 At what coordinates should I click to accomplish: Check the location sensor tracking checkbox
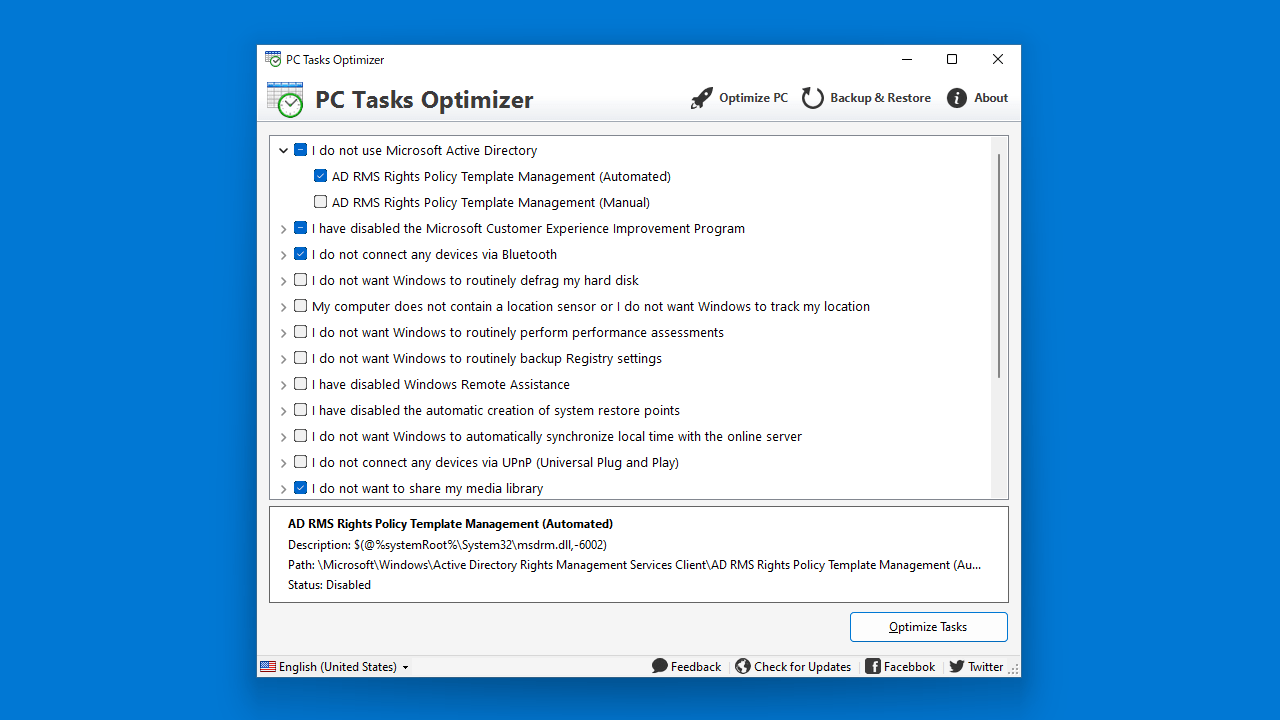pyautogui.click(x=300, y=306)
